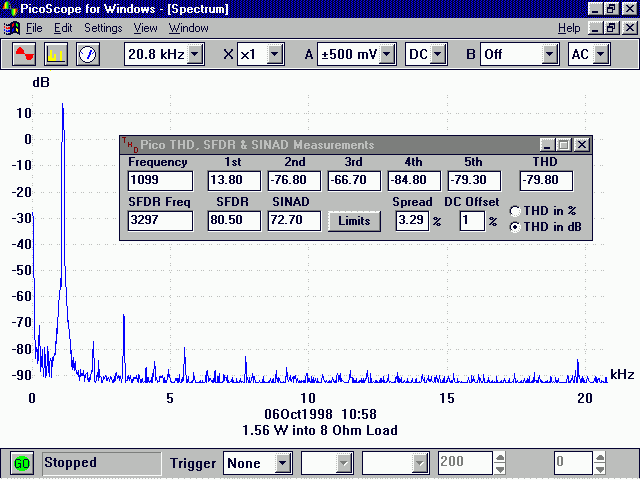The height and width of the screenshot is (480, 640).
Task: Open the File menu
Action: (34, 28)
